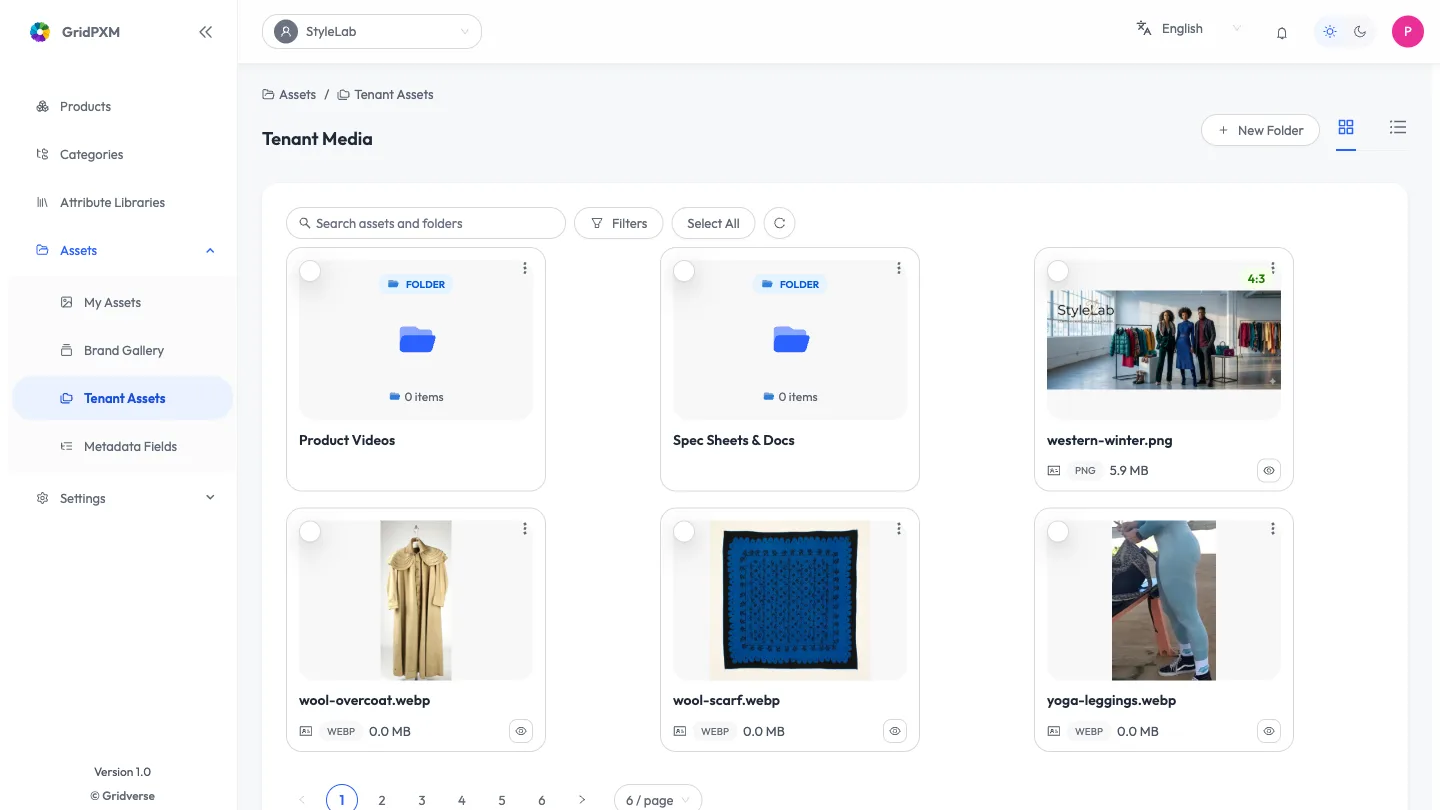
Task: Open the English language dropdown
Action: click(1190, 29)
